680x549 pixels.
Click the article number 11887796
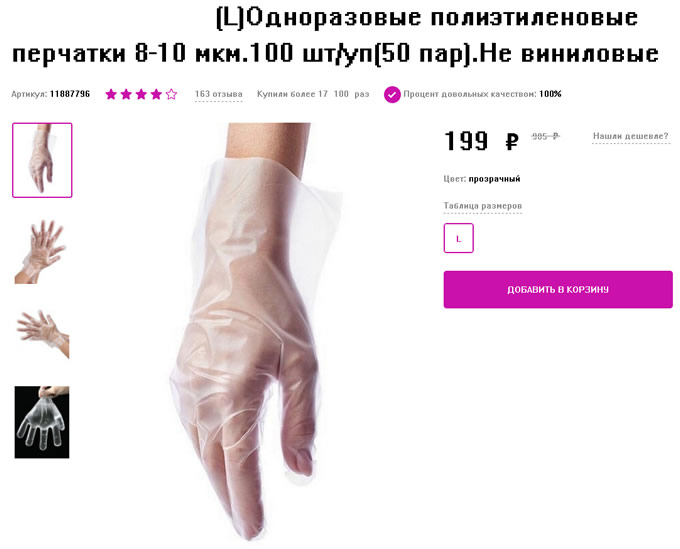70,94
